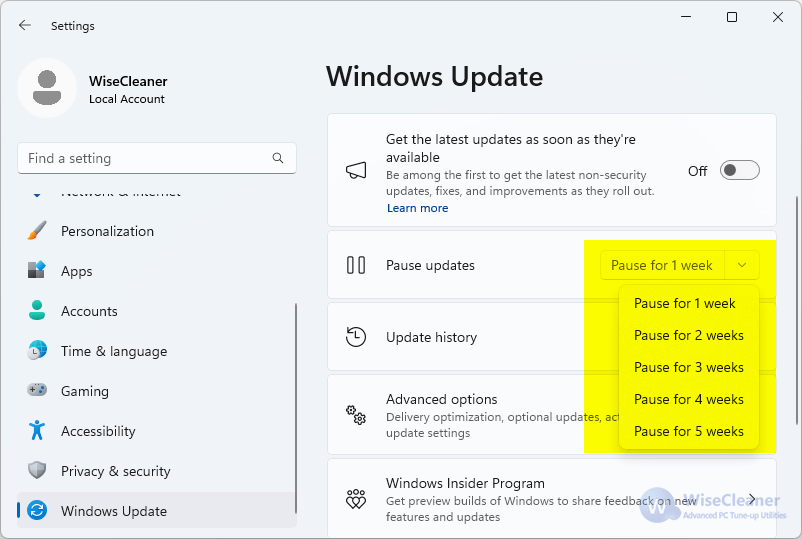Open Accessibility settings
The height and width of the screenshot is (539, 802).
coord(157,431)
